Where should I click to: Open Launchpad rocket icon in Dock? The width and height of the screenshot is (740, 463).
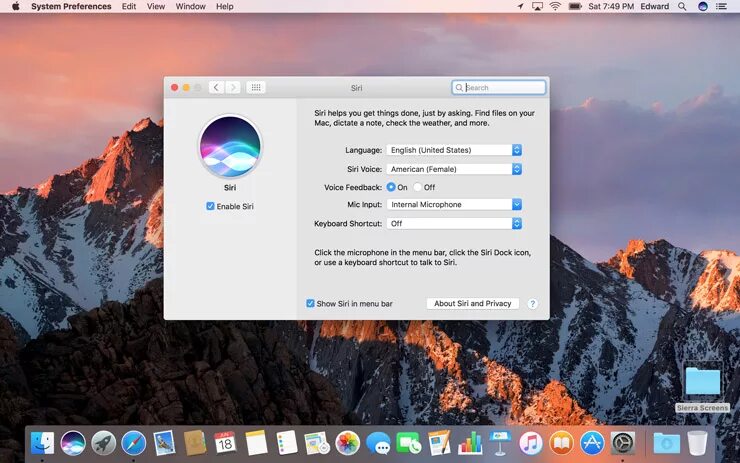coord(103,443)
